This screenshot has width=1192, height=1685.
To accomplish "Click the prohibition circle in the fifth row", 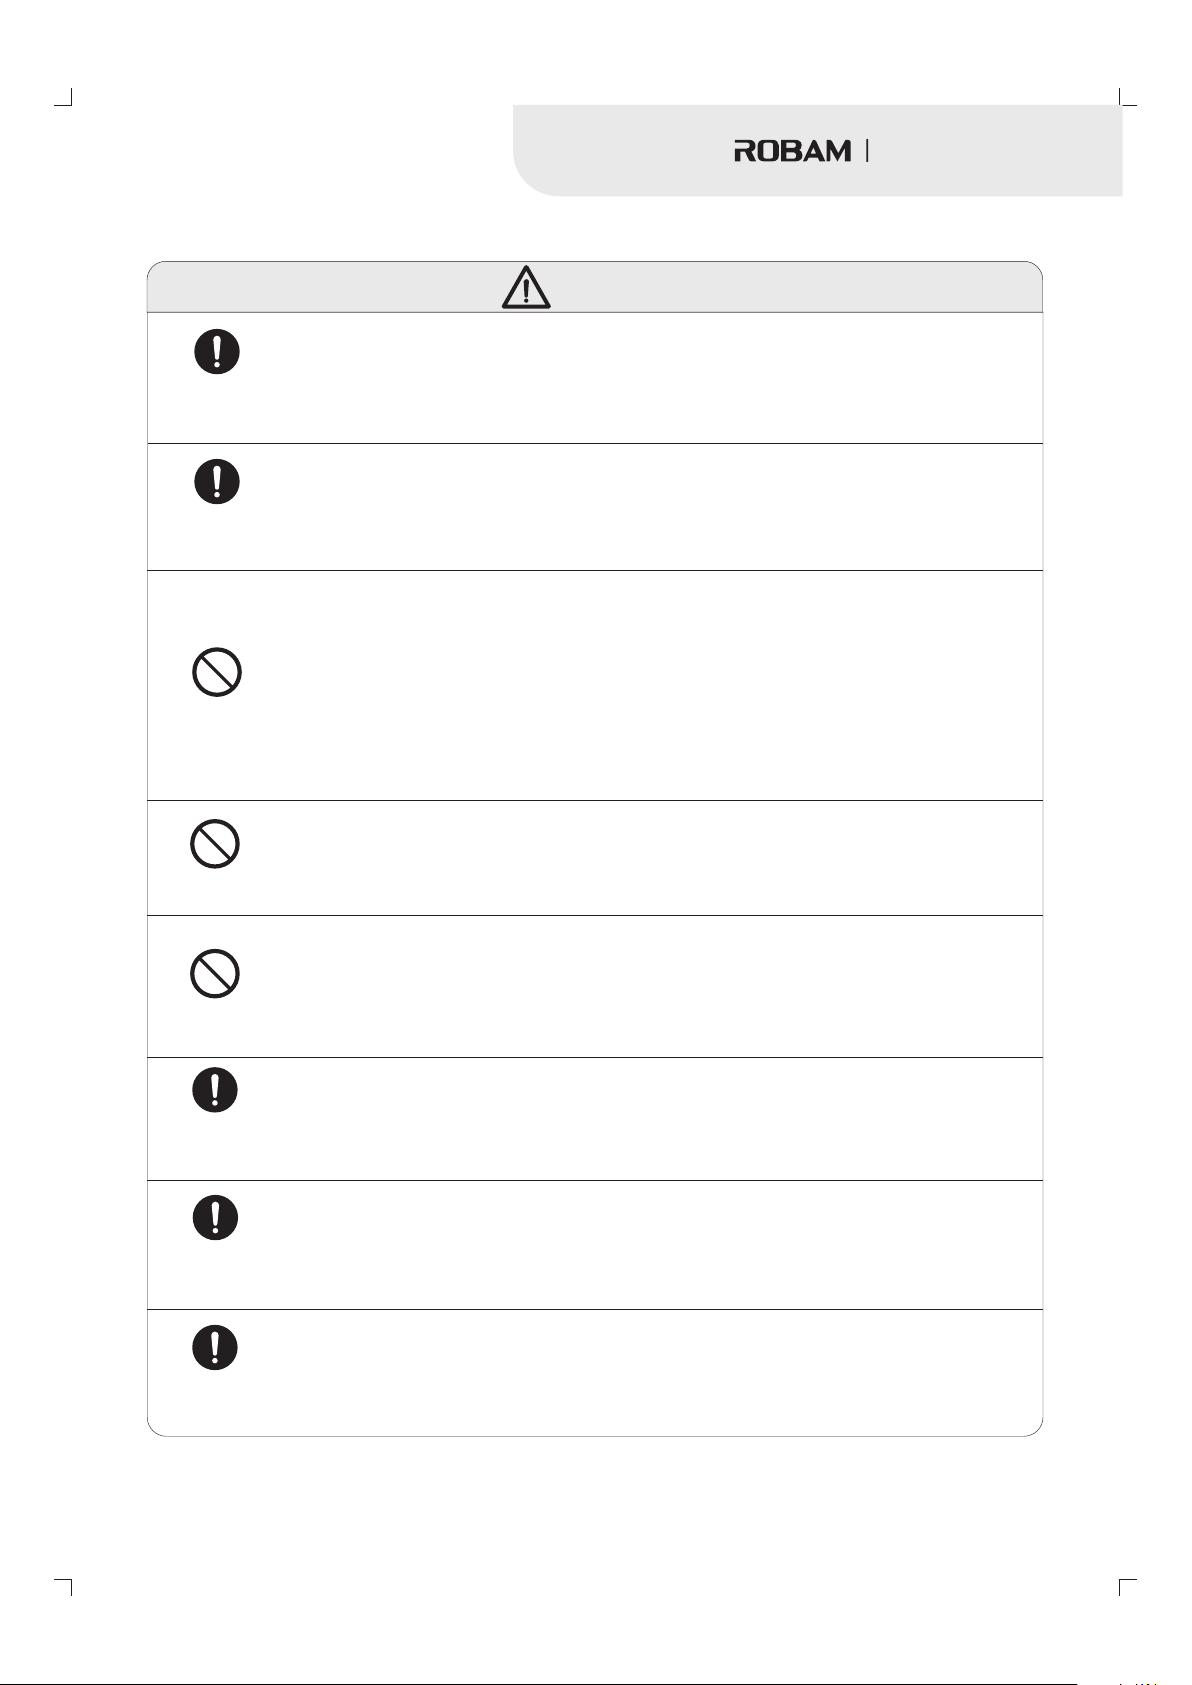I will click(x=215, y=973).
